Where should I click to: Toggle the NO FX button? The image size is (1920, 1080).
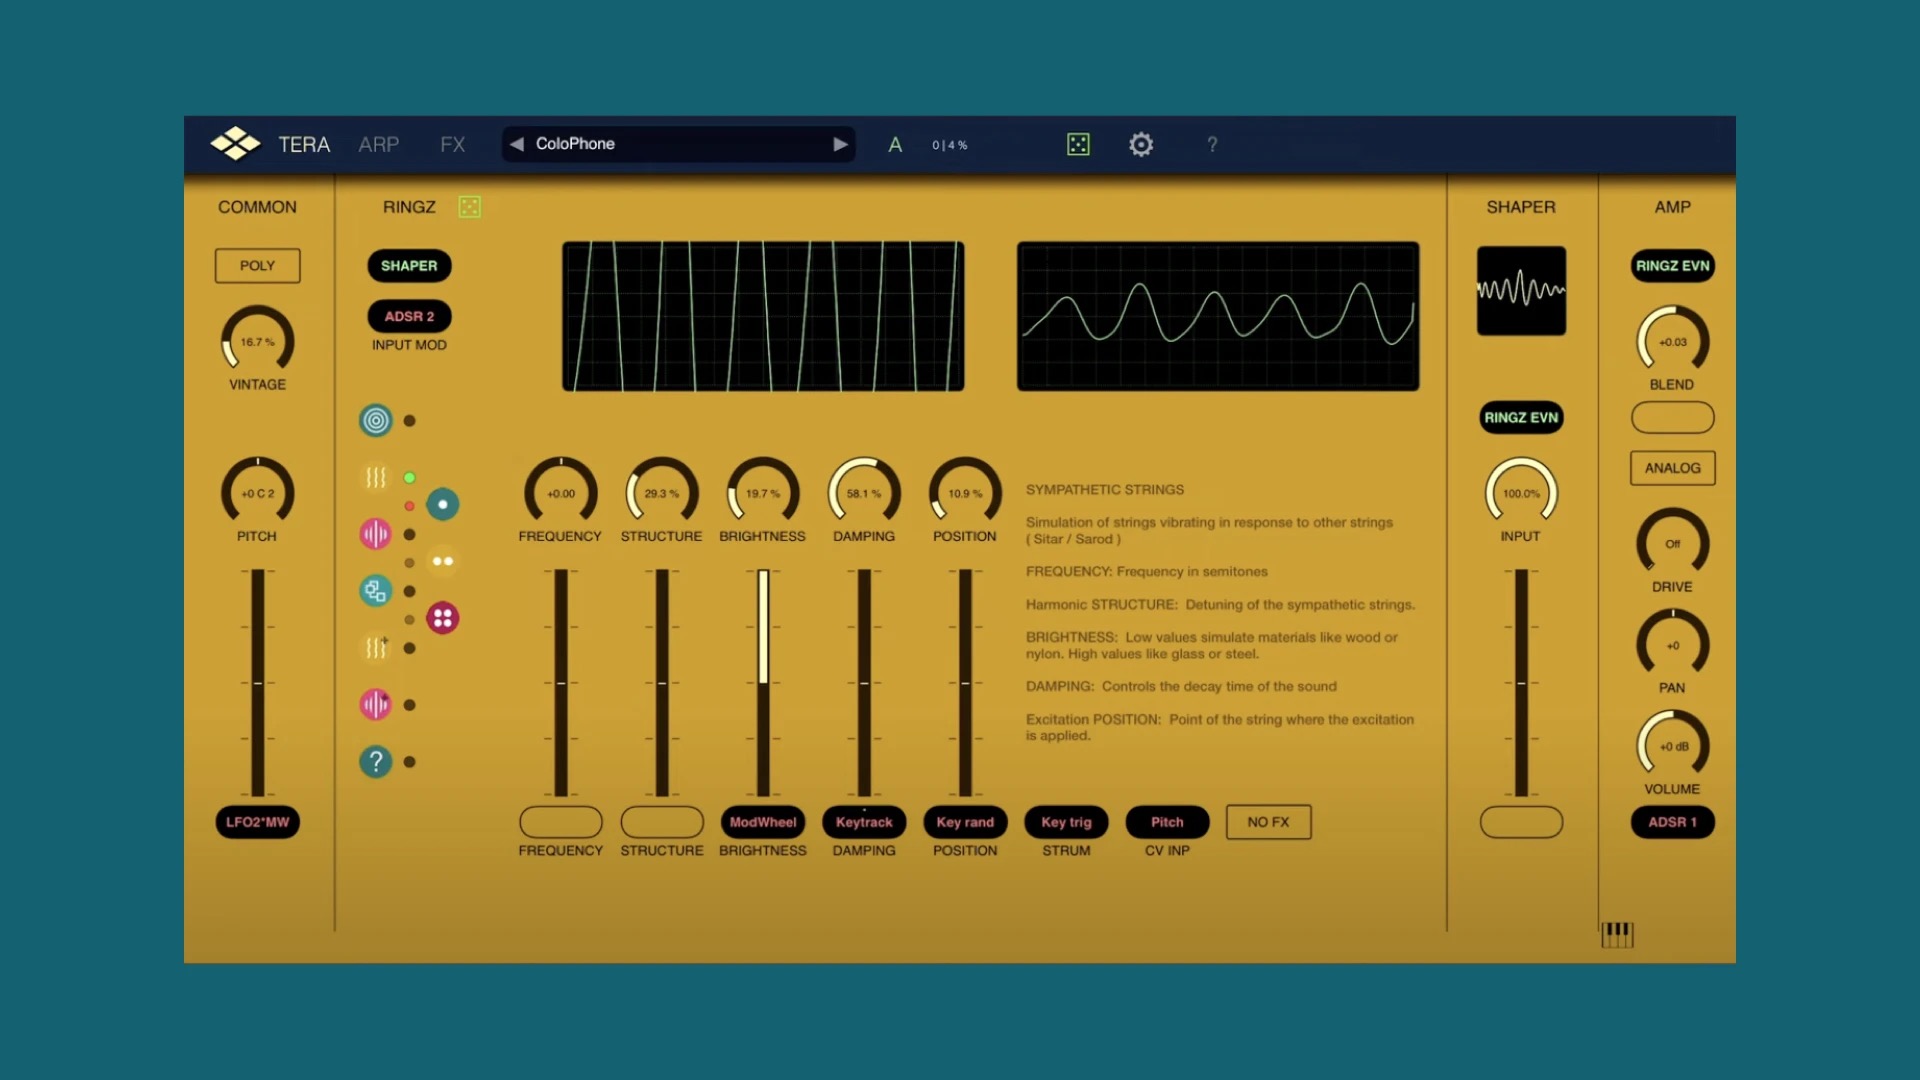[1268, 822]
